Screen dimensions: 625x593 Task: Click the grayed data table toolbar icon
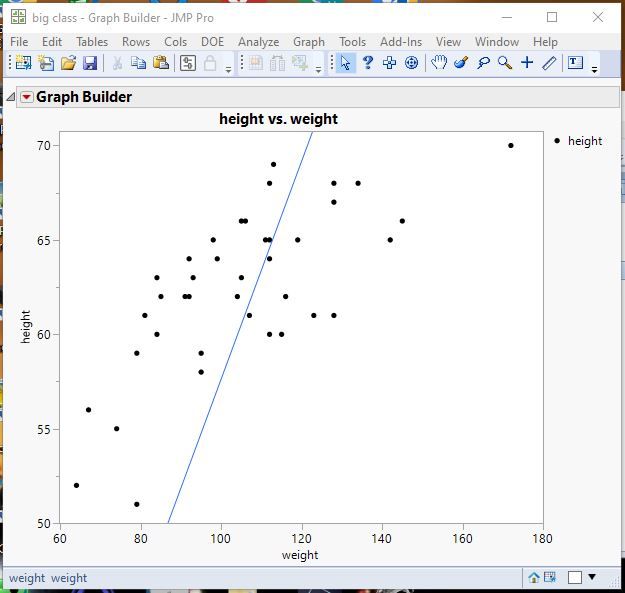click(x=256, y=63)
